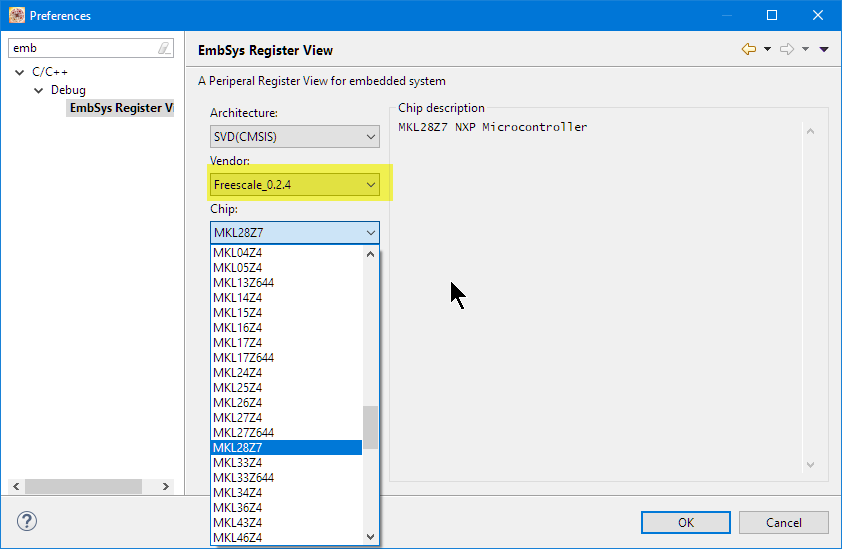Collapse the C/C++ tree node
The width and height of the screenshot is (842, 549).
pyautogui.click(x=21, y=72)
